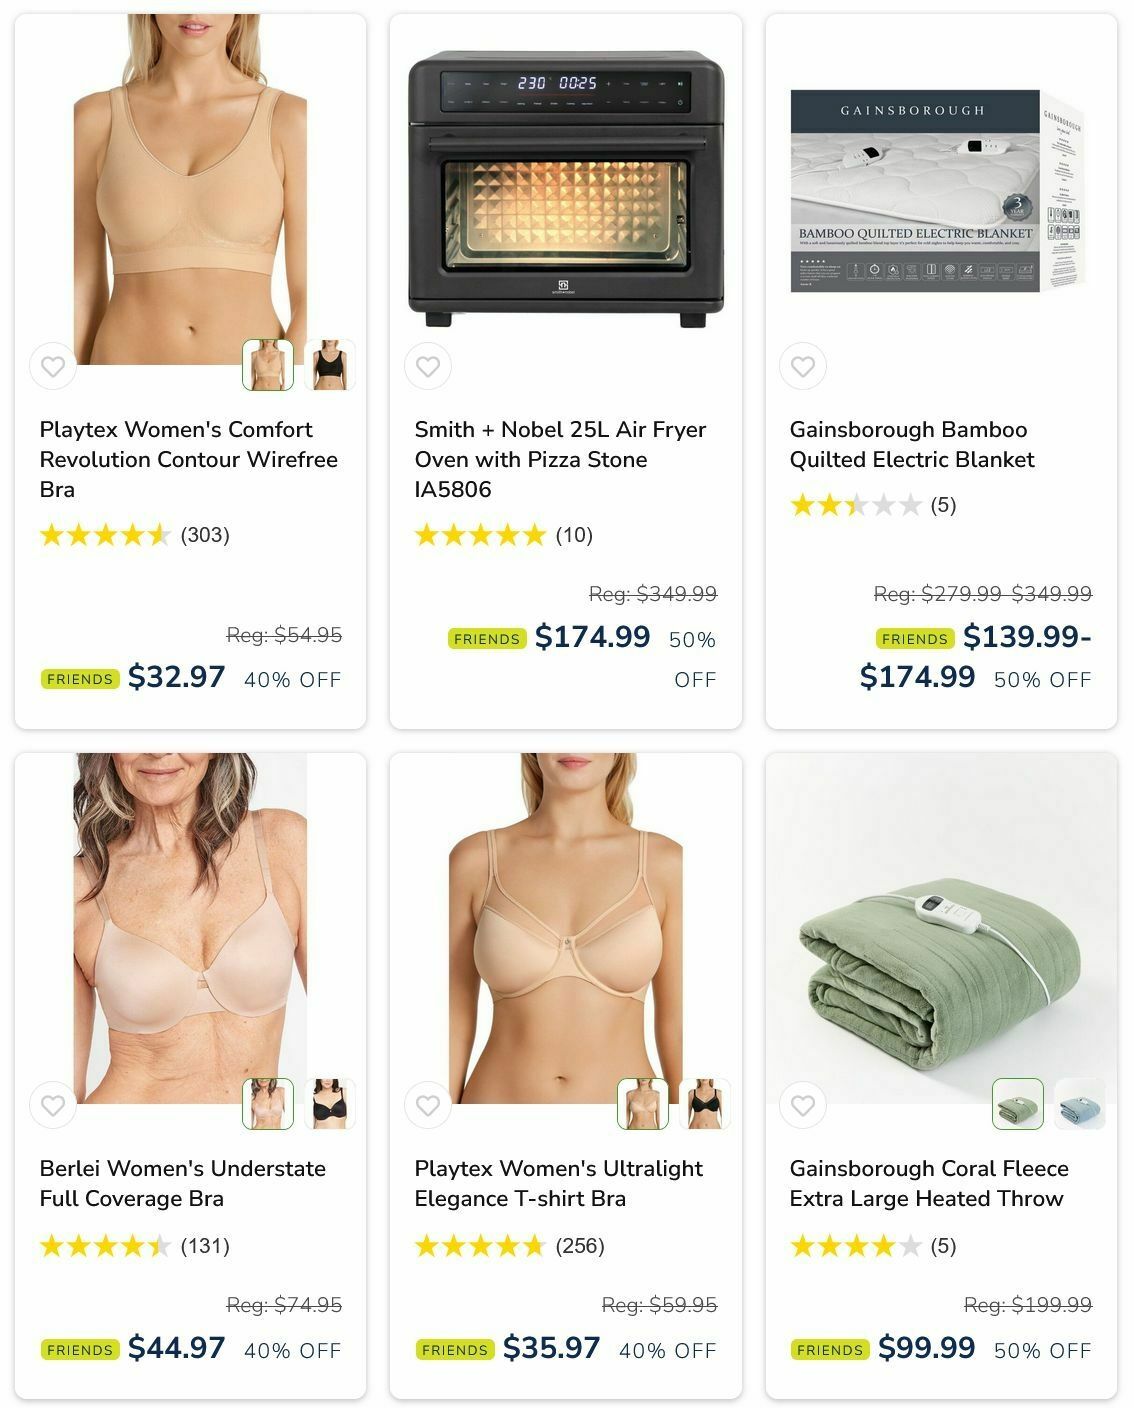Open Berlei Women's Understate Full Coverage Bra link
The width and height of the screenshot is (1134, 1408).
[x=183, y=1183]
